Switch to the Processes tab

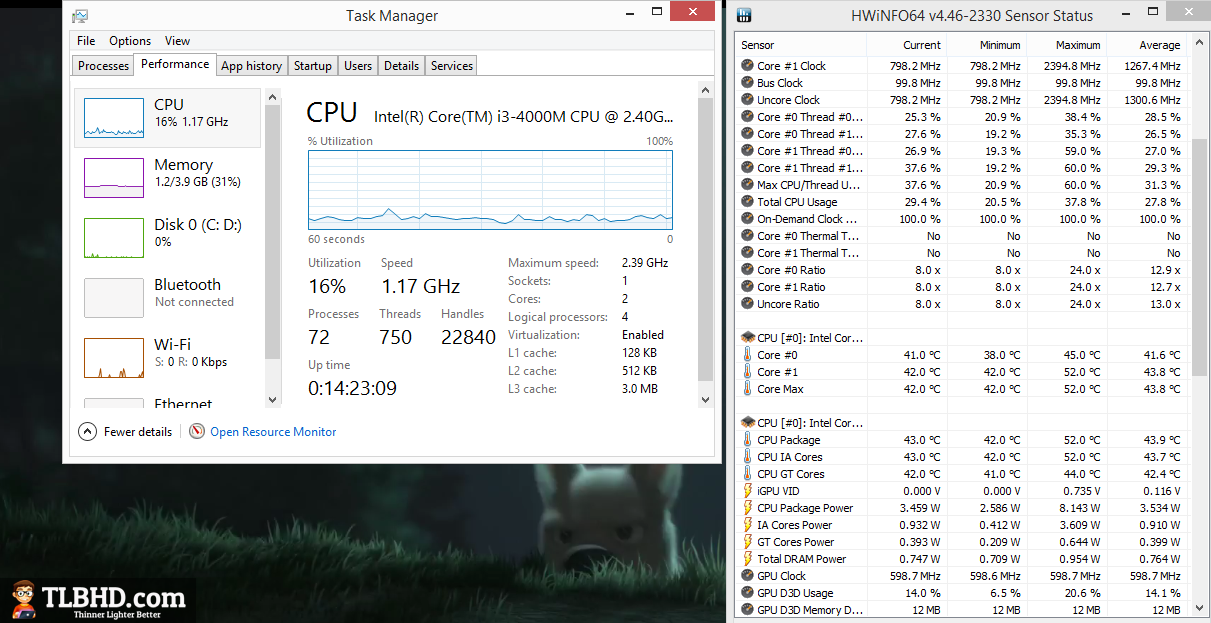pos(103,66)
